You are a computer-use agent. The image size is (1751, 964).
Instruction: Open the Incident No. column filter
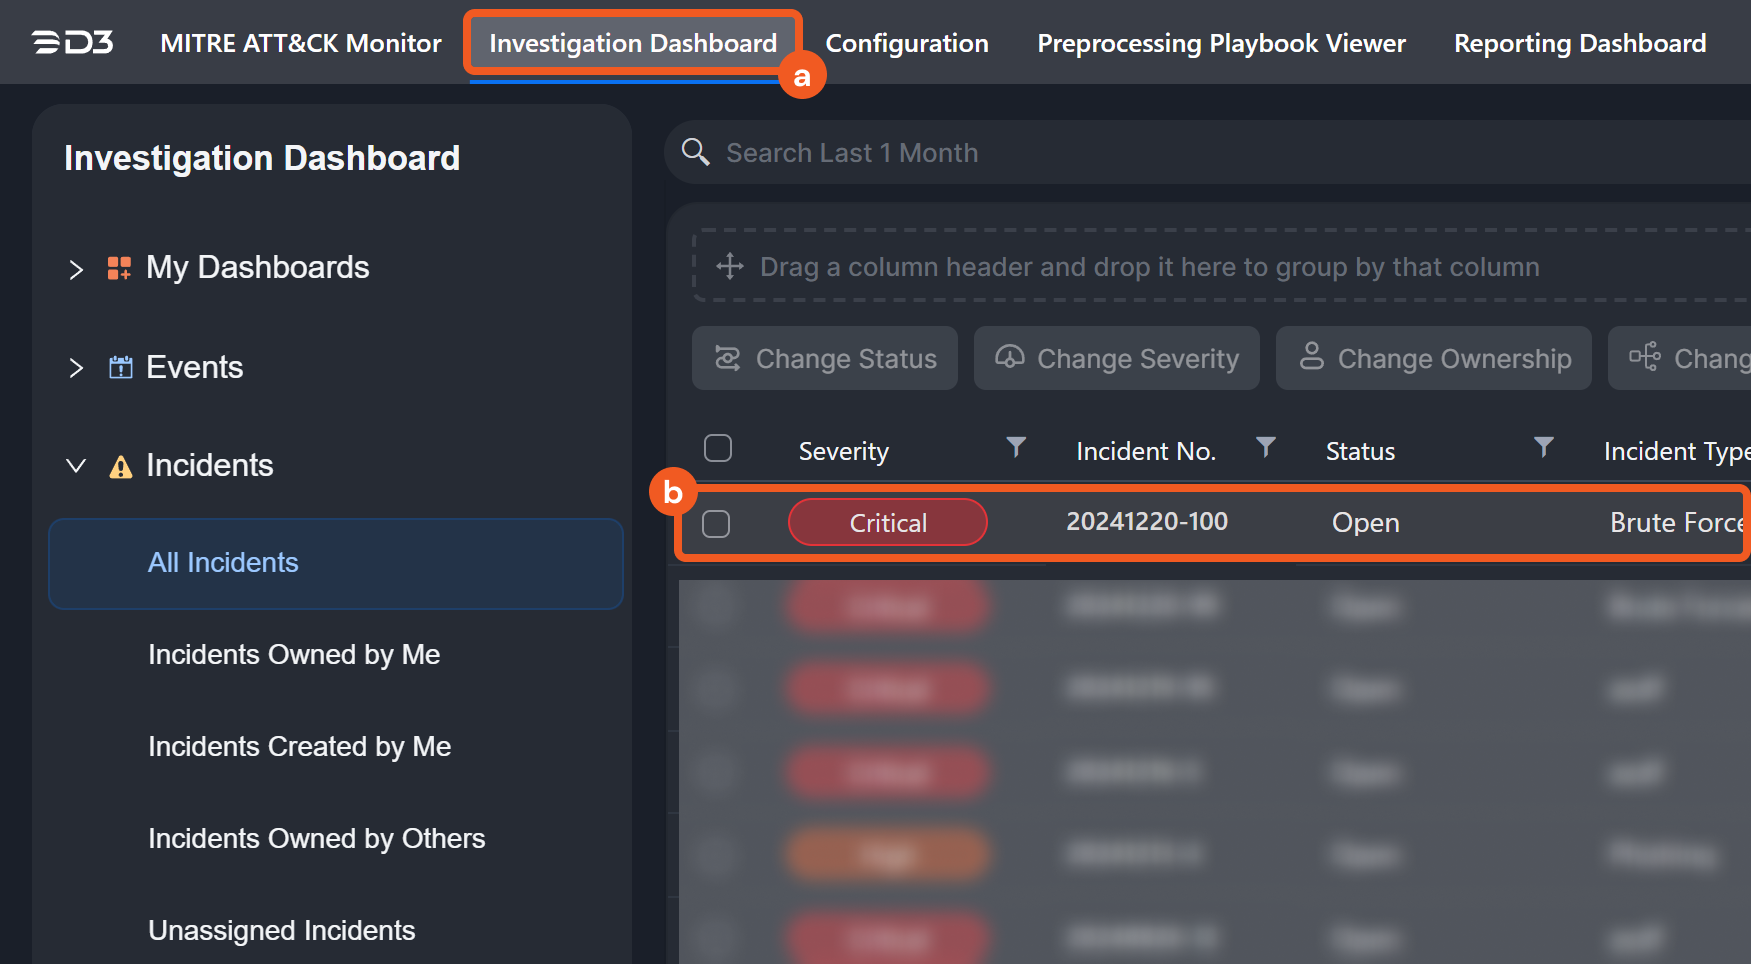(x=1266, y=447)
